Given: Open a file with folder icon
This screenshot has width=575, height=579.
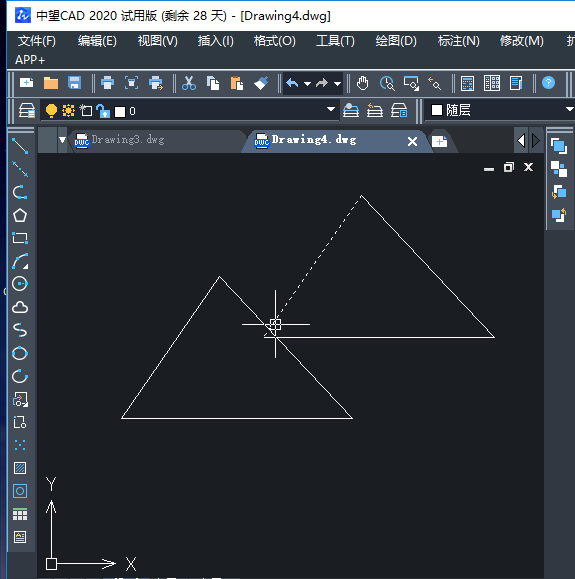Looking at the screenshot, I should pyautogui.click(x=51, y=83).
